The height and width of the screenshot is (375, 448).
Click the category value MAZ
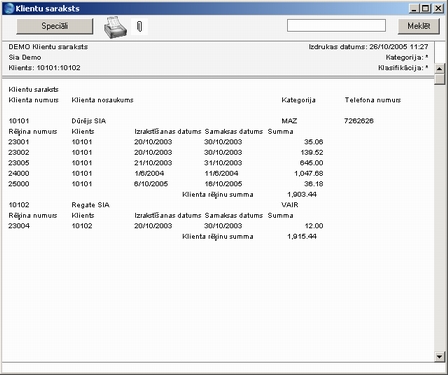289,121
